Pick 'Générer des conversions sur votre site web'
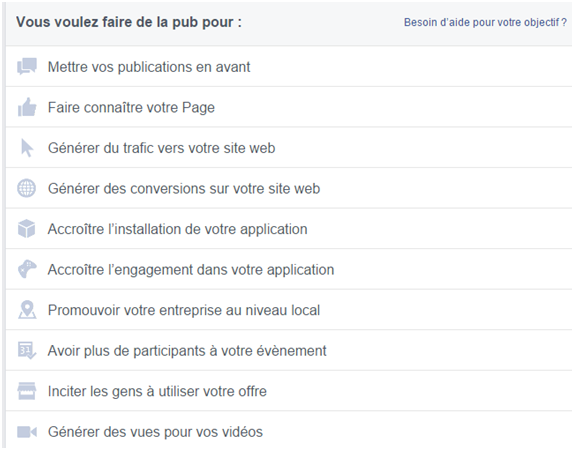 pyautogui.click(x=289, y=188)
